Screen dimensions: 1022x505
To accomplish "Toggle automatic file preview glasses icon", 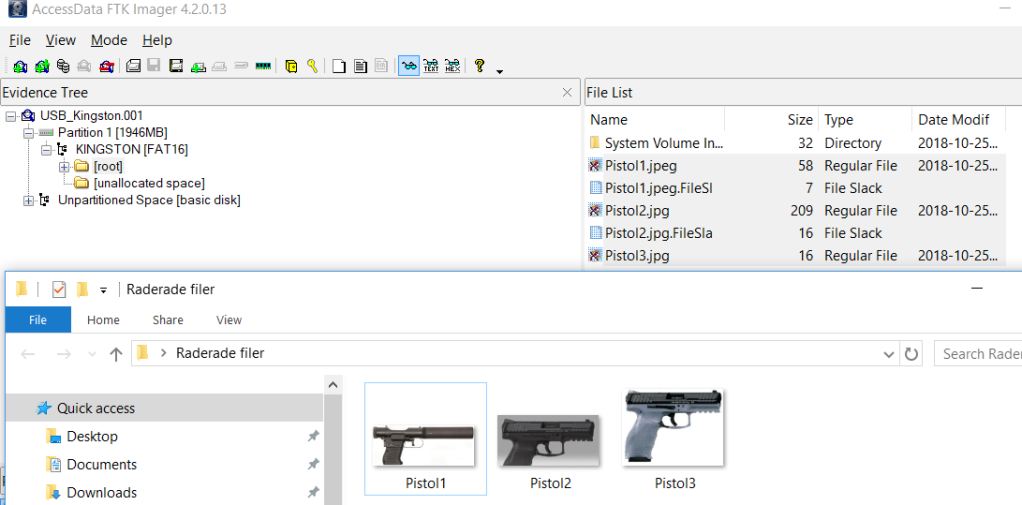I will tap(408, 66).
